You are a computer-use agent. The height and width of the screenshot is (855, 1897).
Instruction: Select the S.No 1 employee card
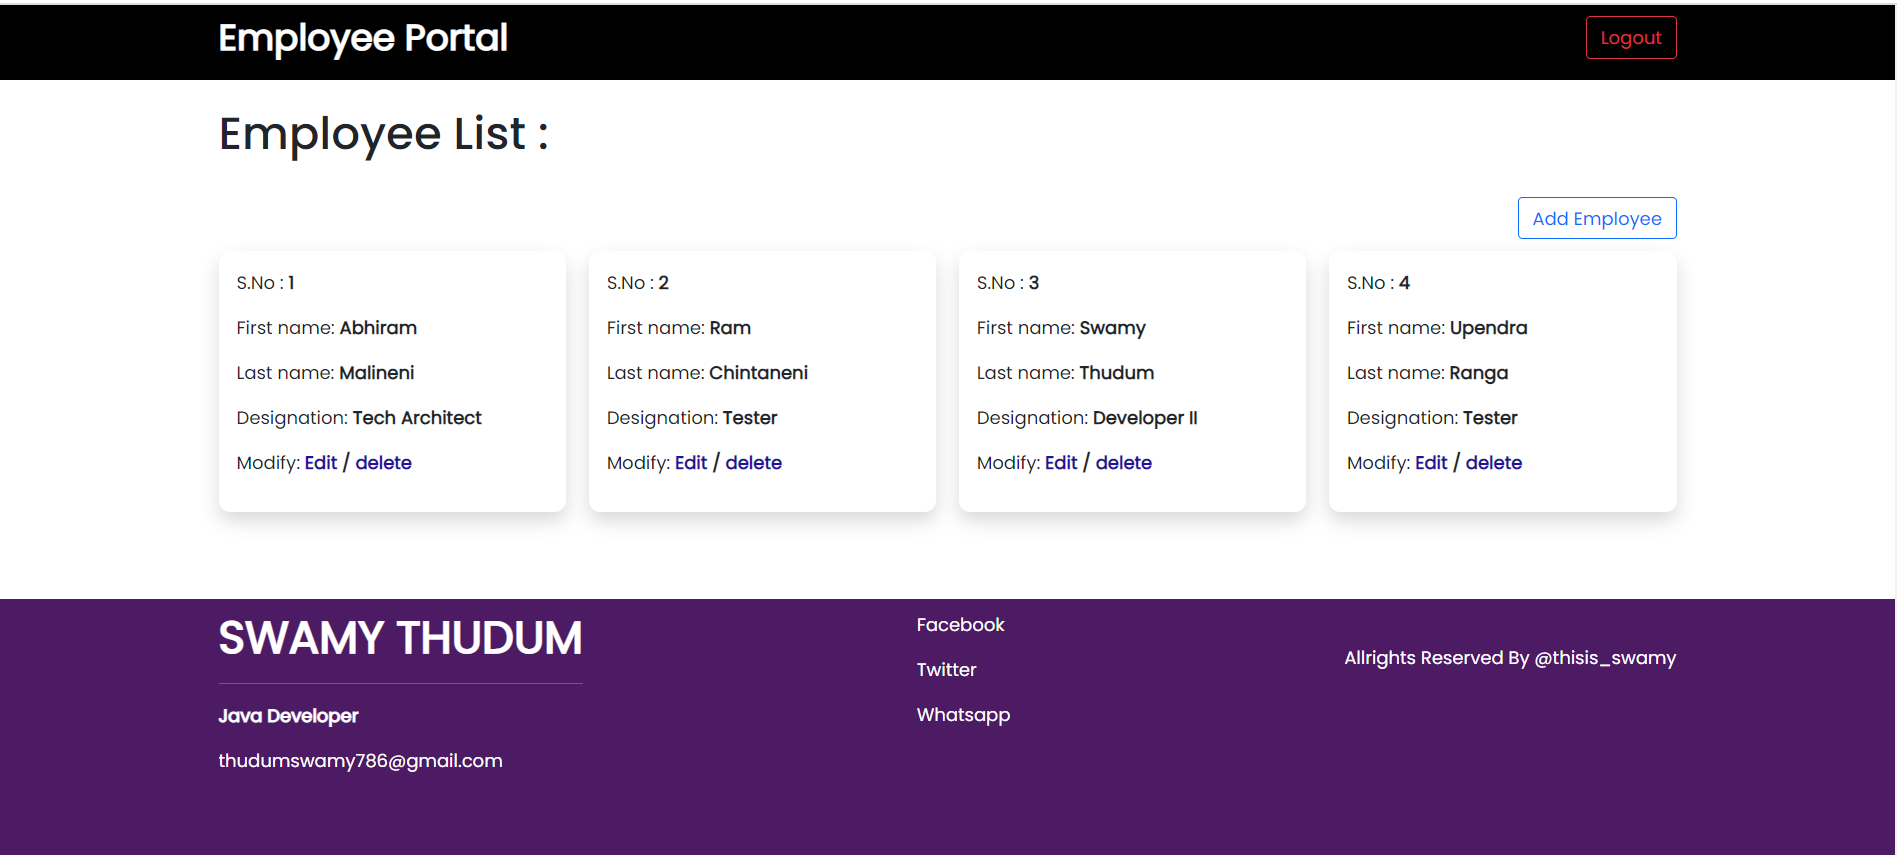pyautogui.click(x=392, y=381)
